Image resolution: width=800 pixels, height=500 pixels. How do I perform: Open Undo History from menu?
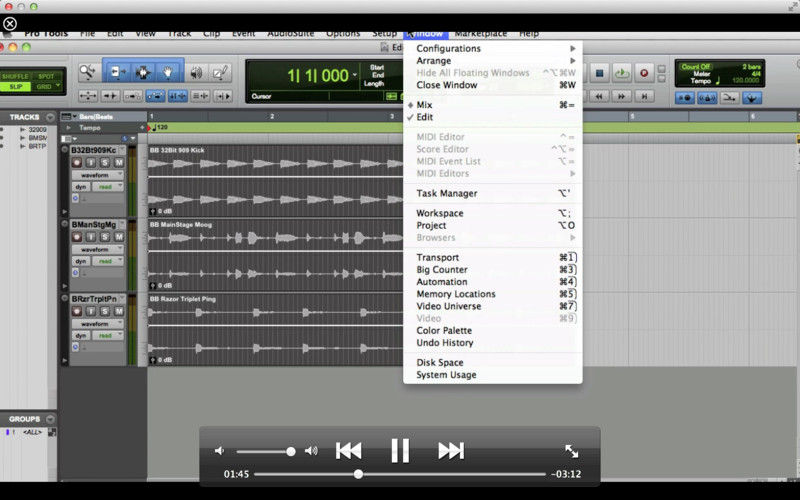point(493,343)
